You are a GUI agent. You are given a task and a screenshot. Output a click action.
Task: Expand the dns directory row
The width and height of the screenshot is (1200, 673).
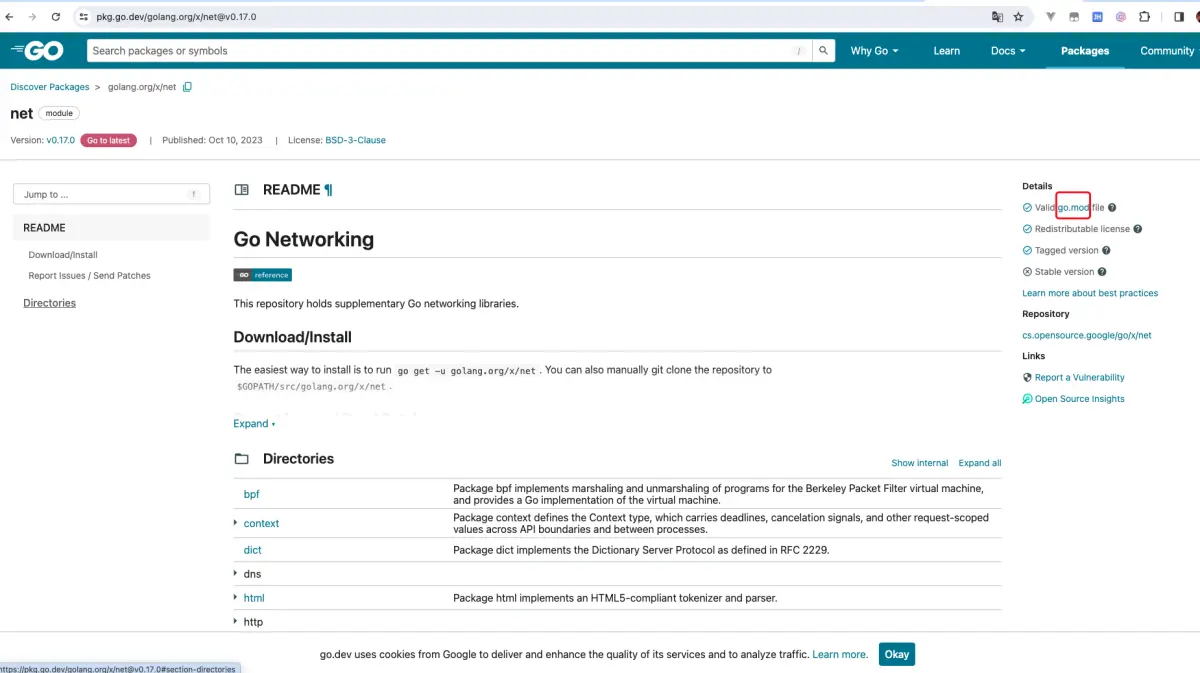pyautogui.click(x=236, y=574)
